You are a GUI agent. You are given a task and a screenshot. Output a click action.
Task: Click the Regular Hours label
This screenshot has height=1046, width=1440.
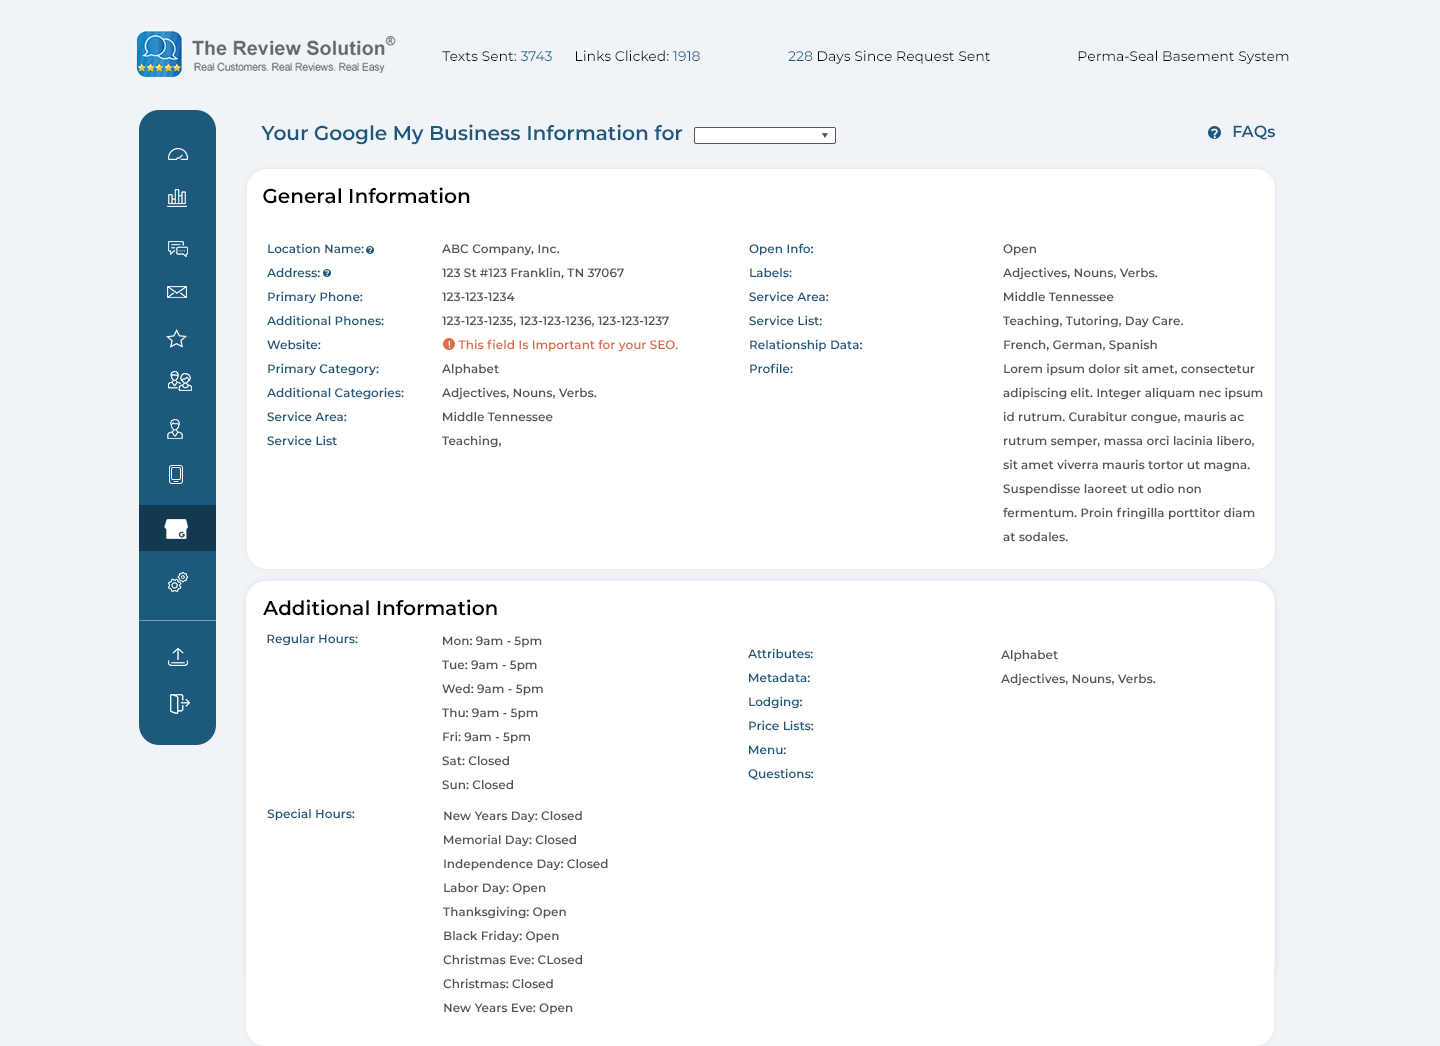click(x=312, y=639)
